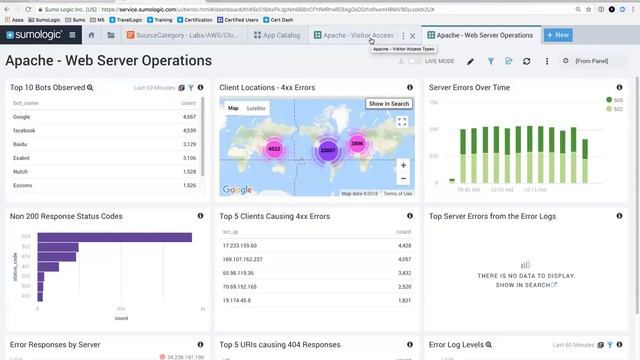Show info for Client Locations 4xx Errors

410,87
